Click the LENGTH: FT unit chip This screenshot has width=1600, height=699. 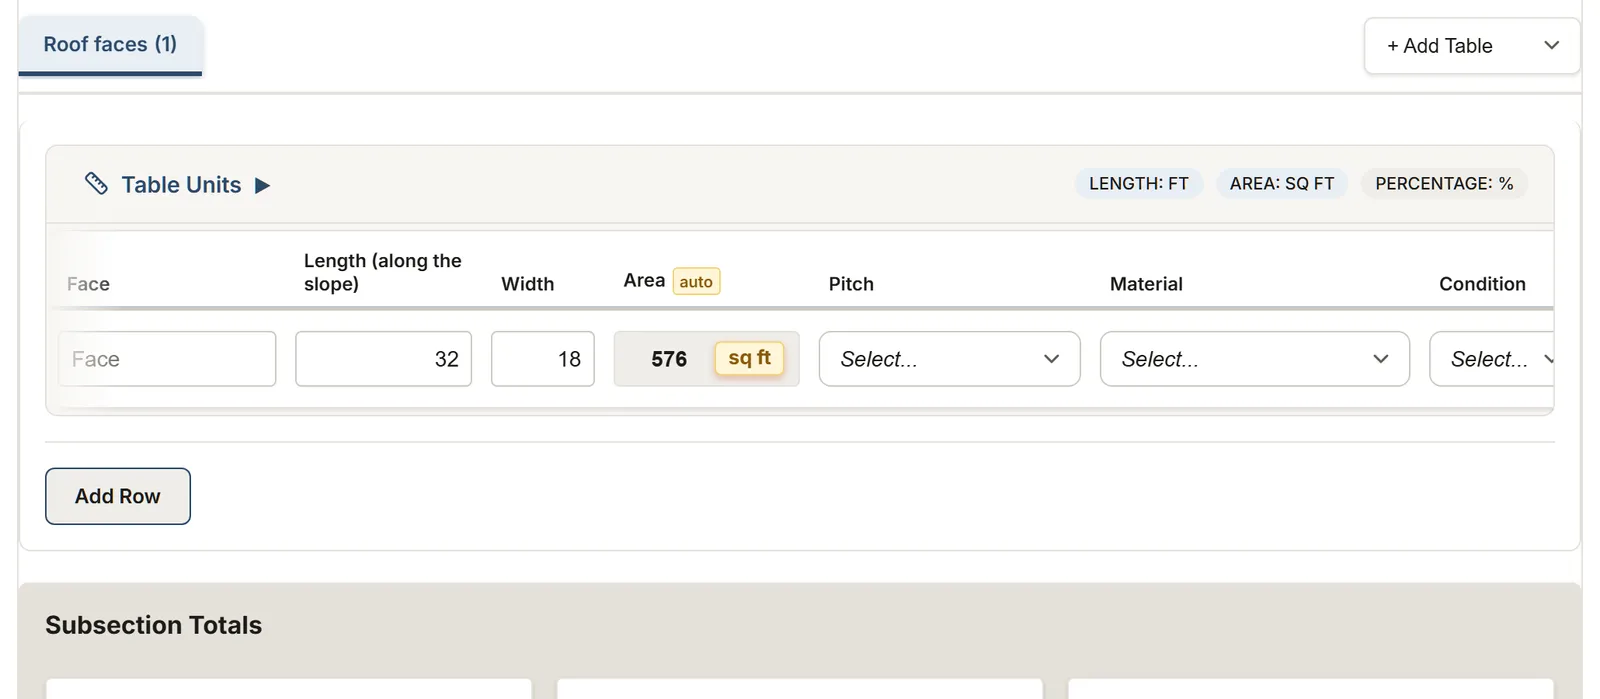click(1139, 184)
